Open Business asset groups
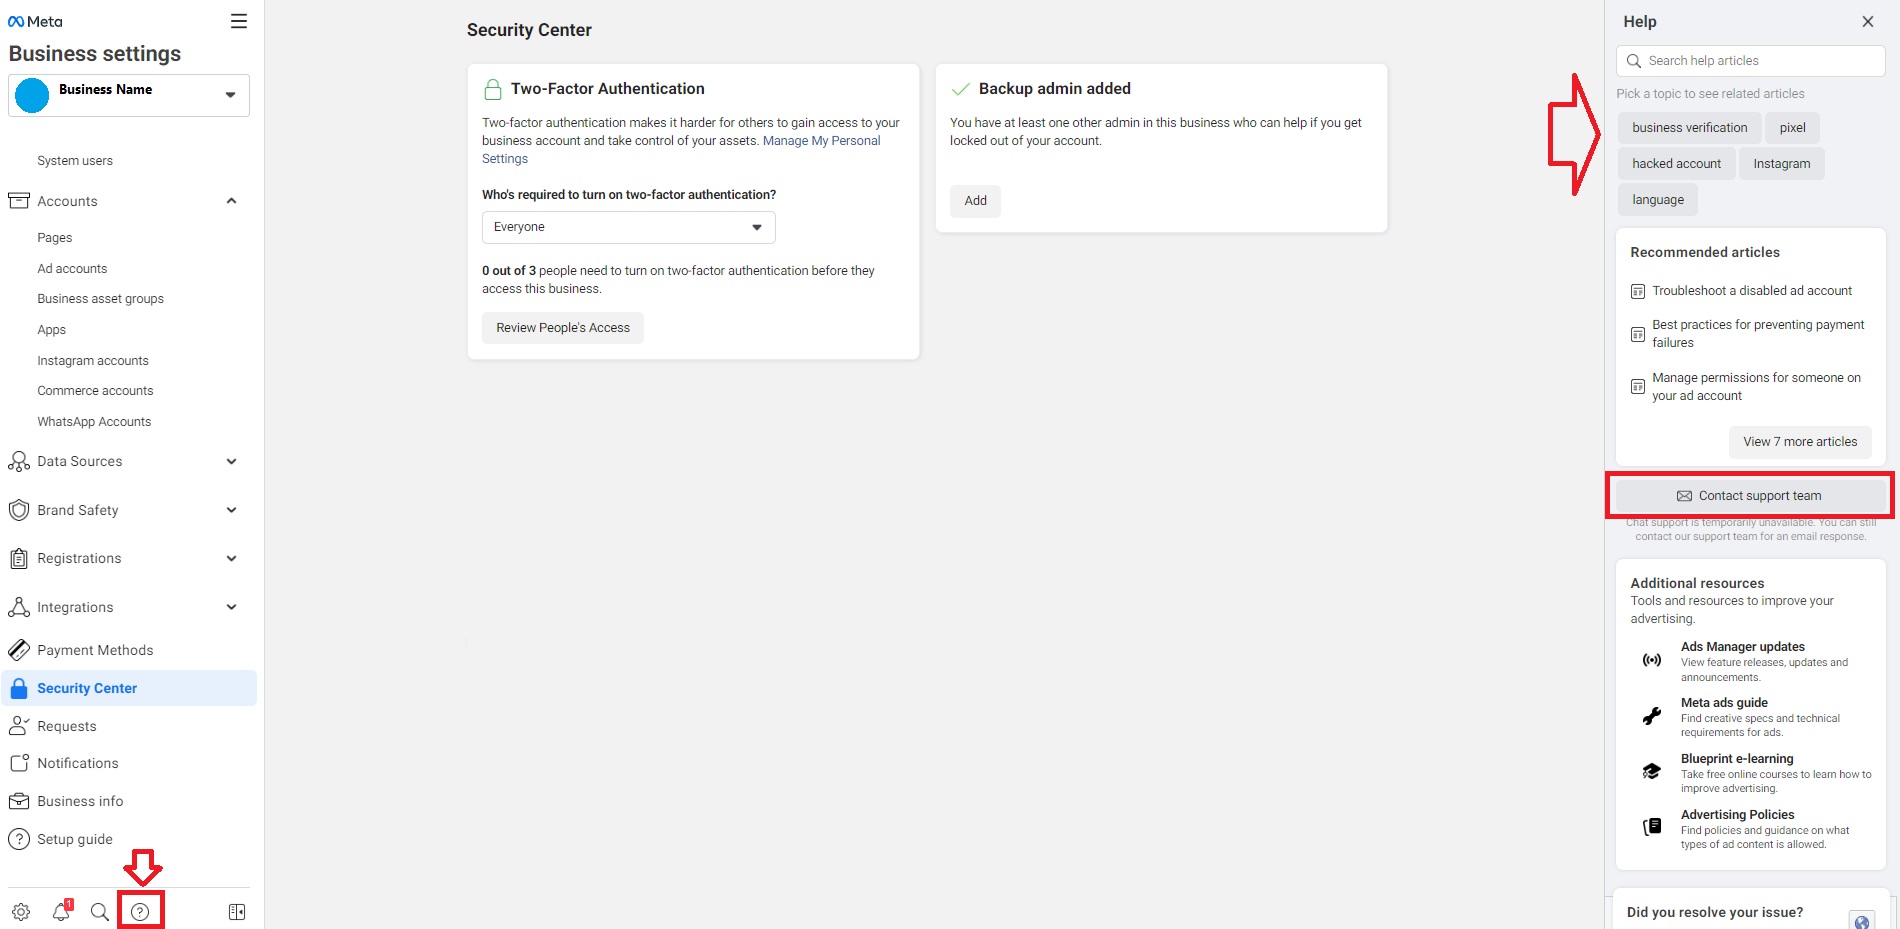Screen dimensions: 1900x929 [100, 299]
